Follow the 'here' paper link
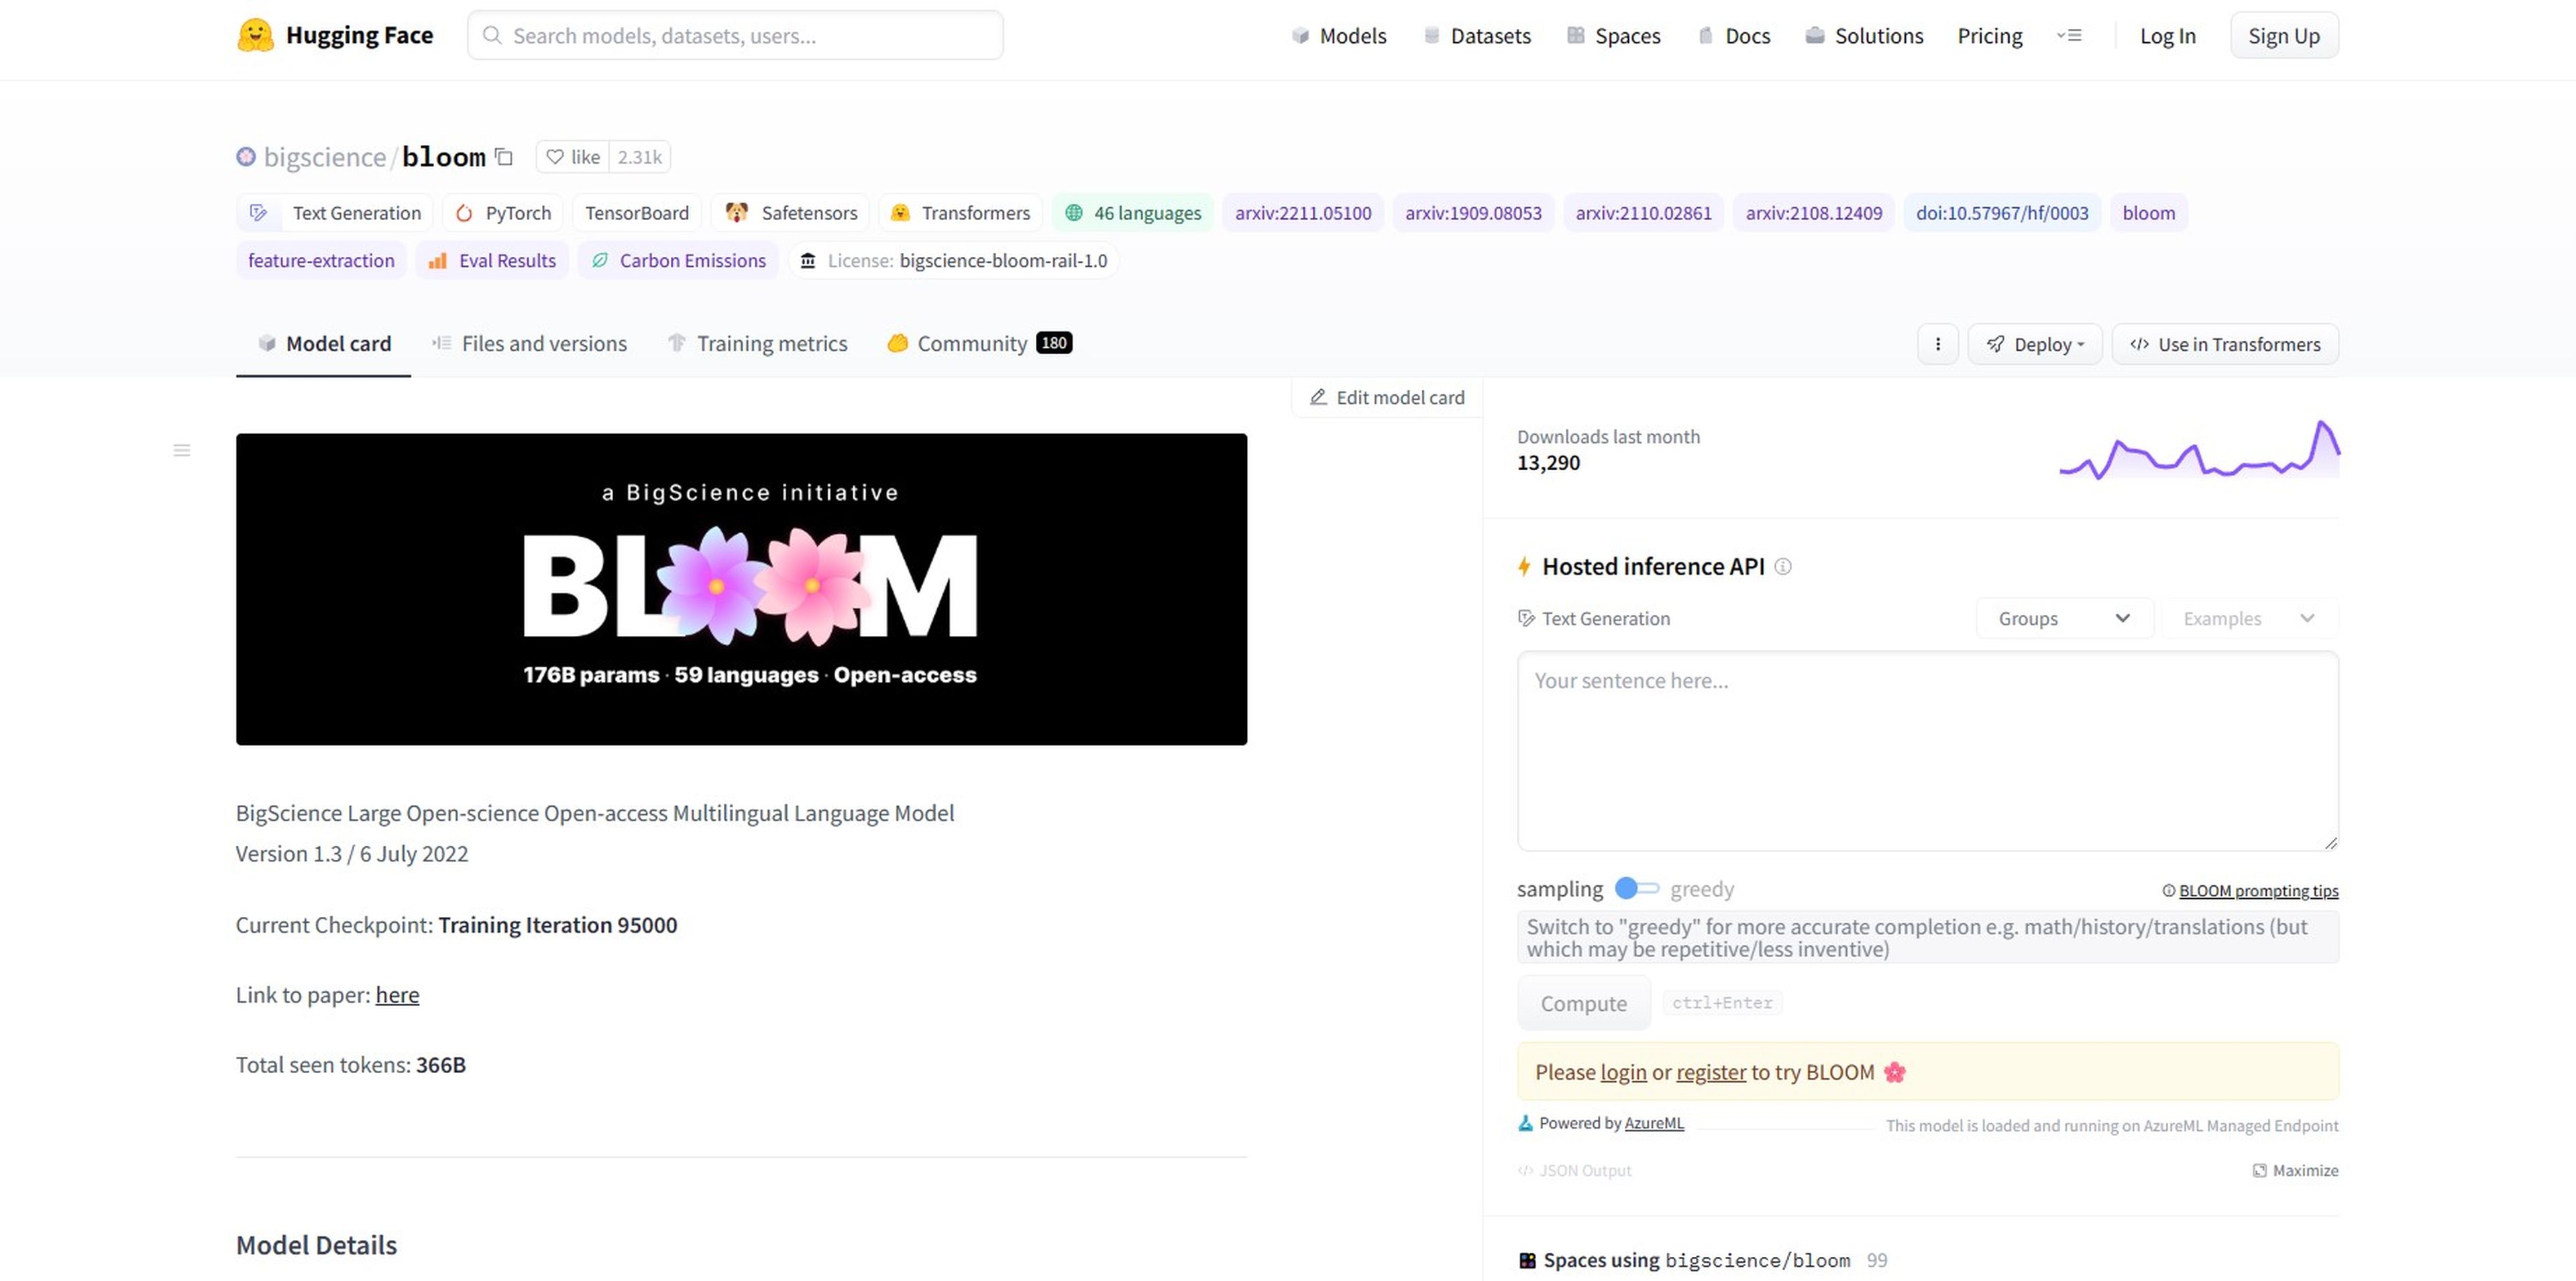 [x=397, y=995]
